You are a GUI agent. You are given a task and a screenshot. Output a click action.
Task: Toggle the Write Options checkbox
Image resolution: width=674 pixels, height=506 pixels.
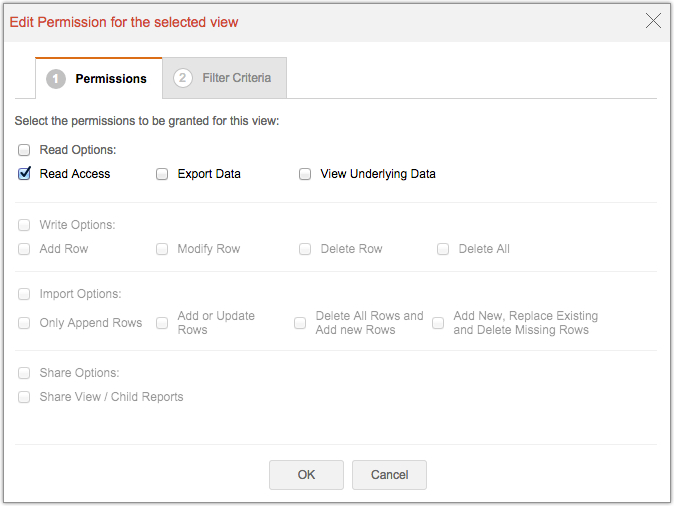pos(24,225)
